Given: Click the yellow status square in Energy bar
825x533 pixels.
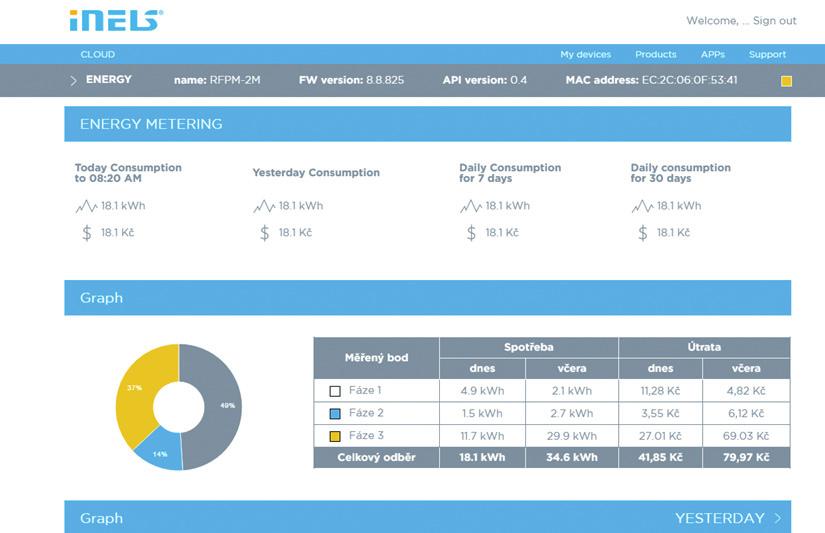Looking at the screenshot, I should pos(786,81).
